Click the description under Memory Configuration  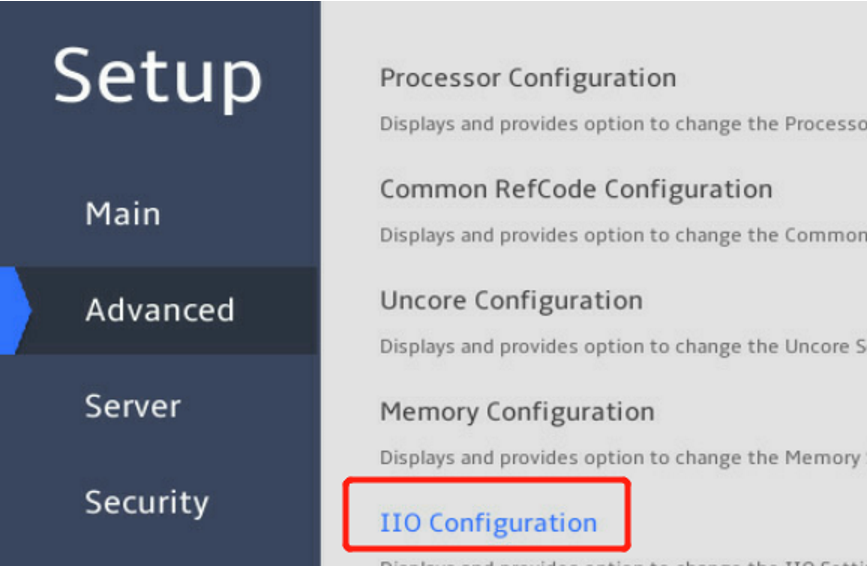[x=620, y=458]
